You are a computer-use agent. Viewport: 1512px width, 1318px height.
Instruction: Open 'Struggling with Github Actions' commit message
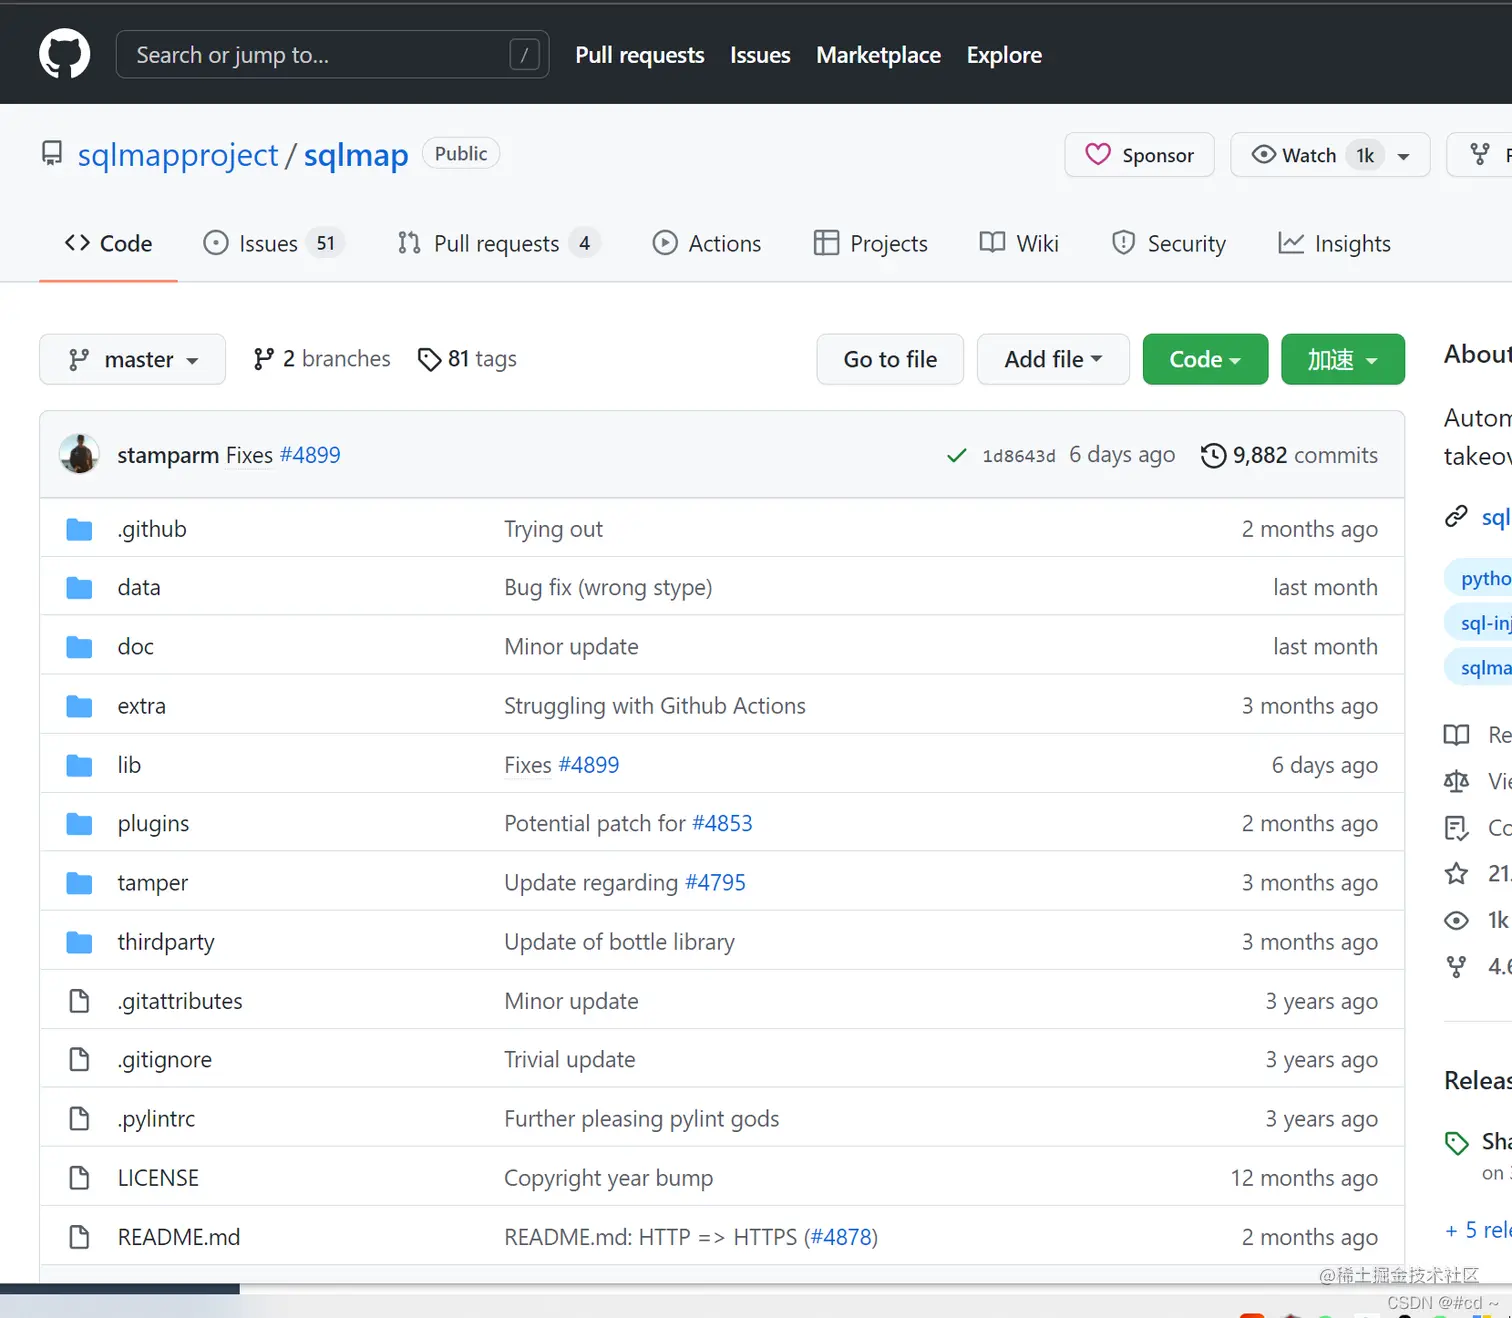click(x=654, y=706)
